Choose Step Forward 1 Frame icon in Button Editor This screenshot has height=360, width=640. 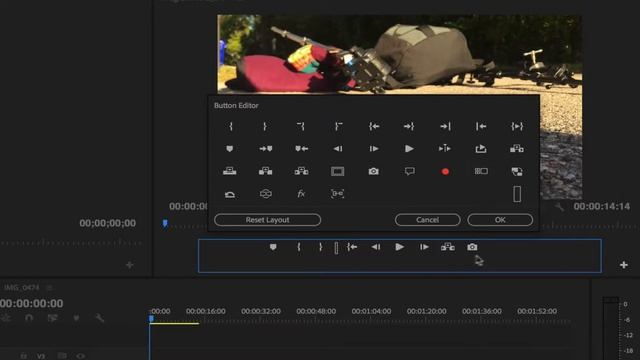374,149
